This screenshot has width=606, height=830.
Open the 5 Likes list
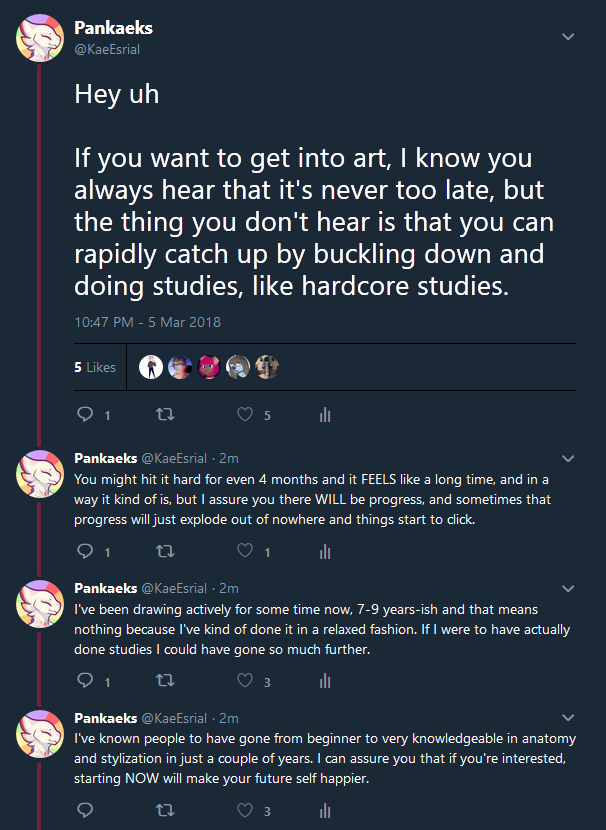(x=95, y=367)
